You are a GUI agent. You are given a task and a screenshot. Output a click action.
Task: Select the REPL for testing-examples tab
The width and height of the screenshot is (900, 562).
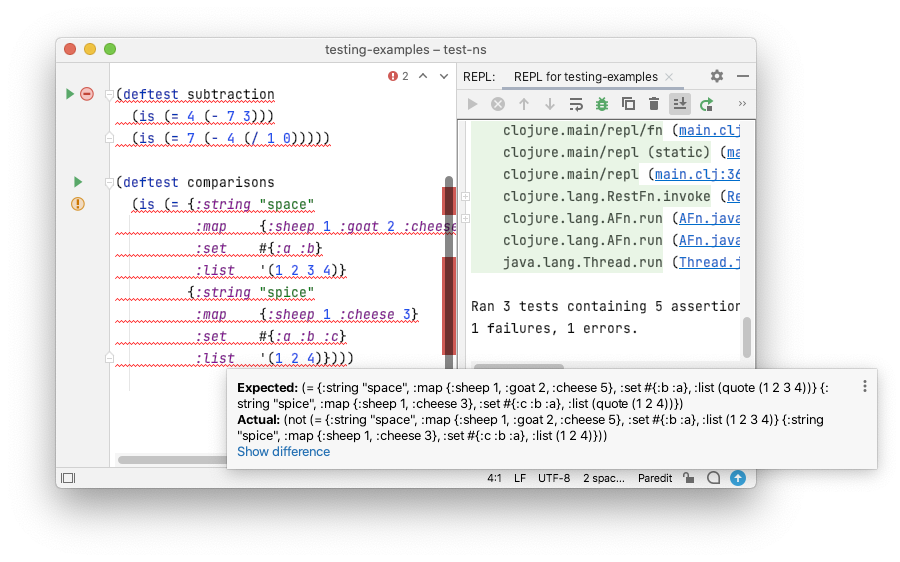[x=585, y=77]
